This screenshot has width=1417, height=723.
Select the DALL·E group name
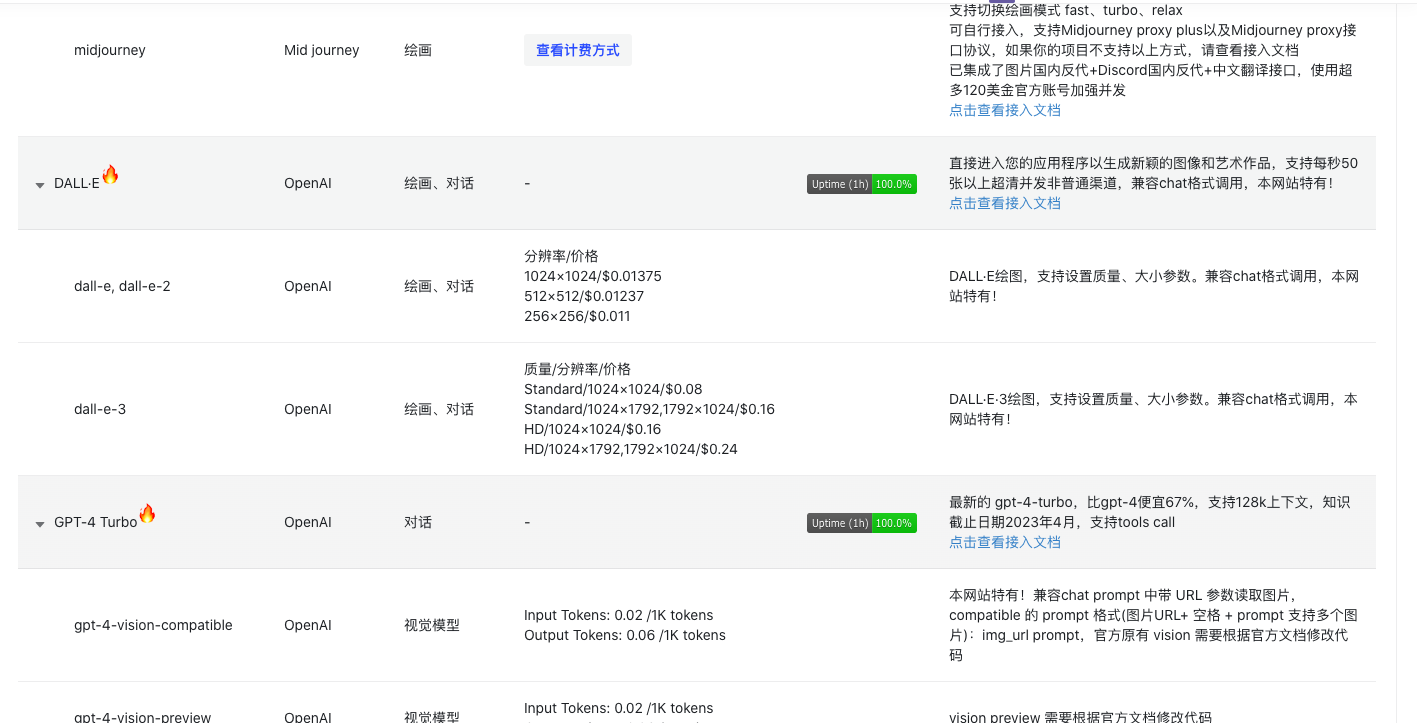pyautogui.click(x=77, y=184)
